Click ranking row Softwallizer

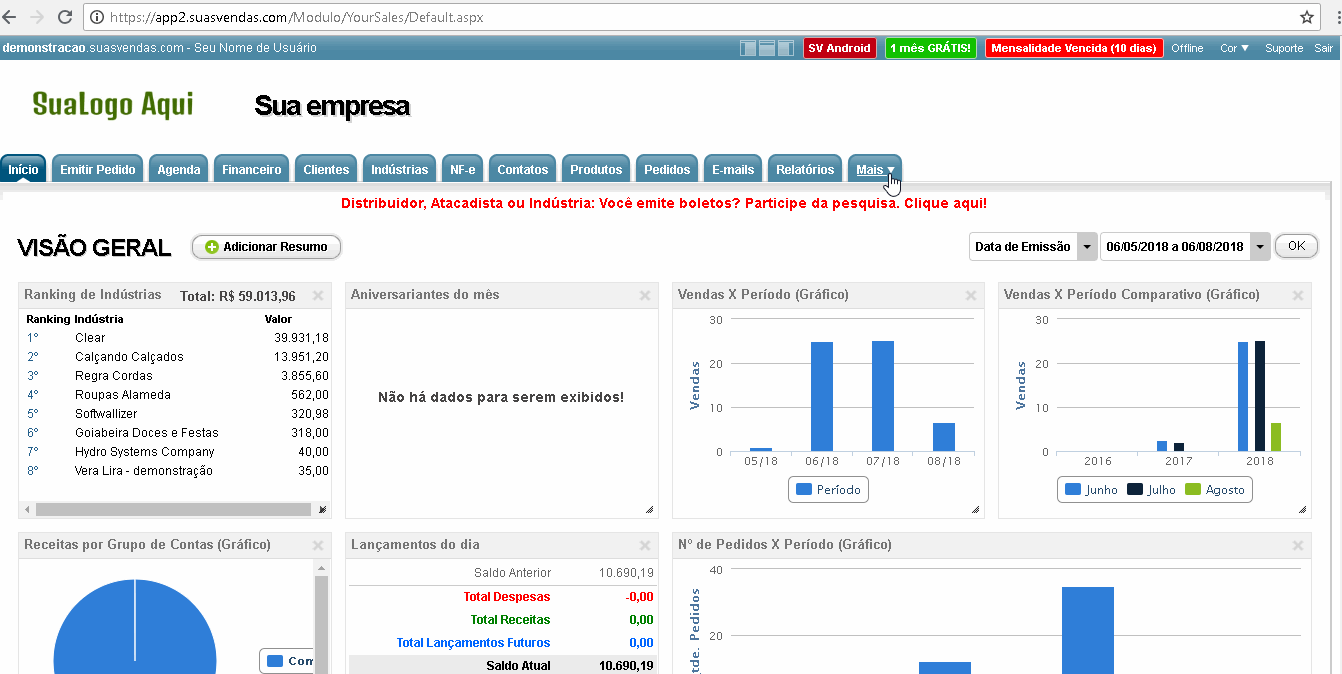pos(177,414)
